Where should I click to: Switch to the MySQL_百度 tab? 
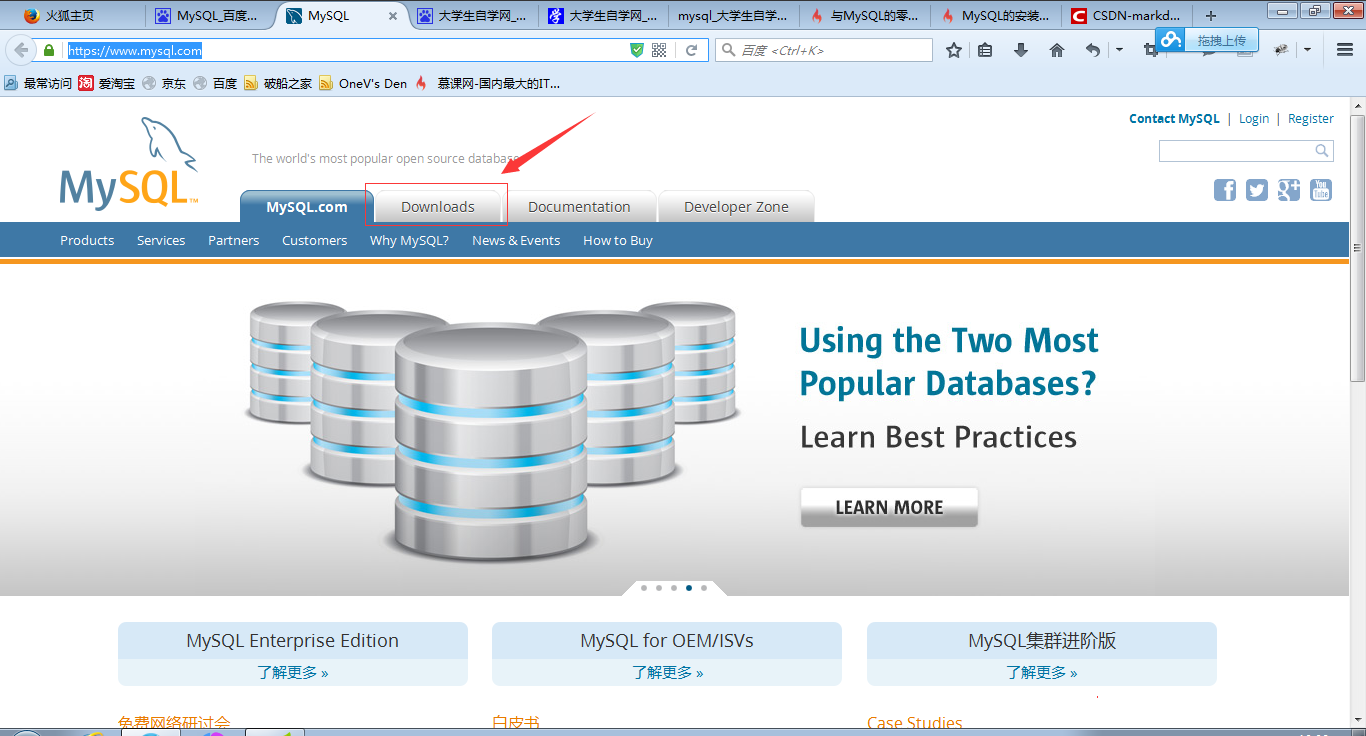click(x=209, y=16)
